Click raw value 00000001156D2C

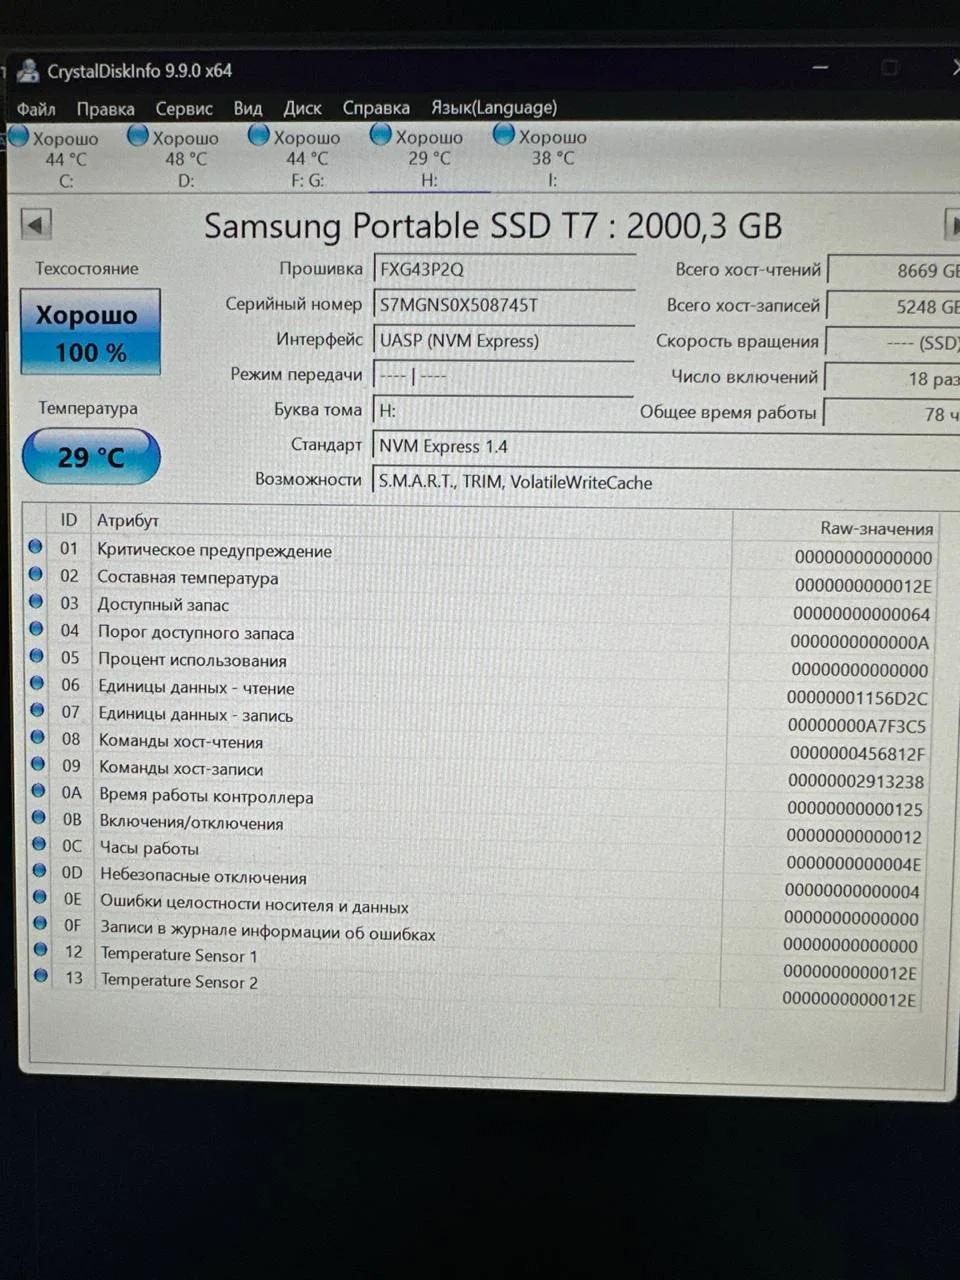858,698
